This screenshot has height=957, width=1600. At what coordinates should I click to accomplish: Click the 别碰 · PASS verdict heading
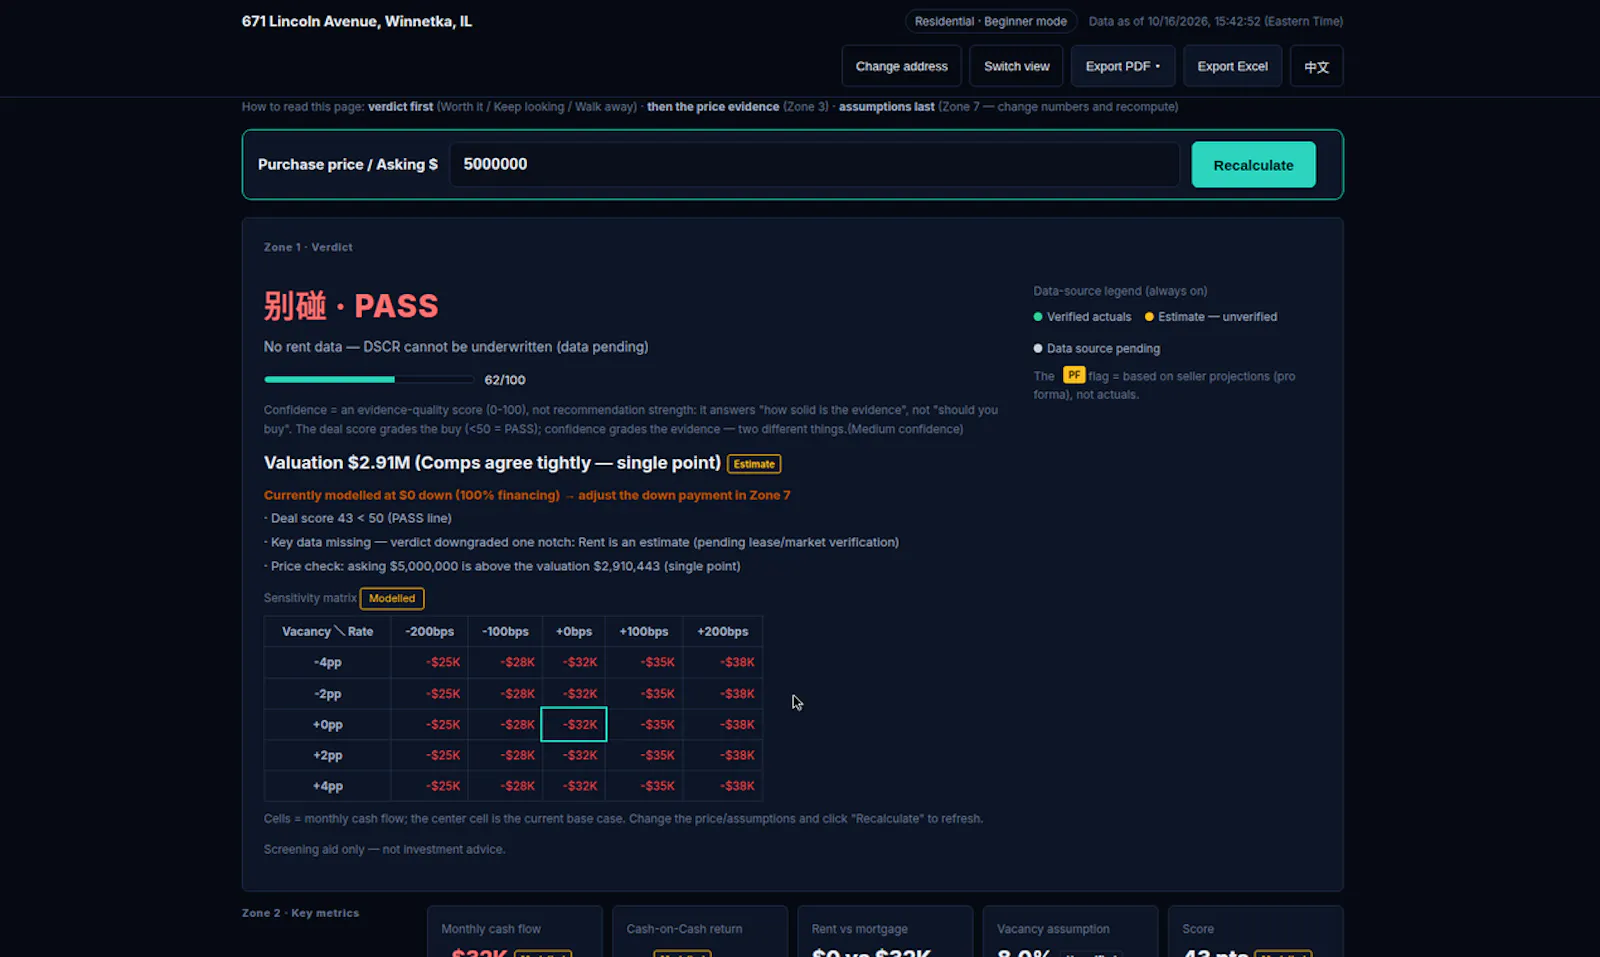click(x=351, y=305)
